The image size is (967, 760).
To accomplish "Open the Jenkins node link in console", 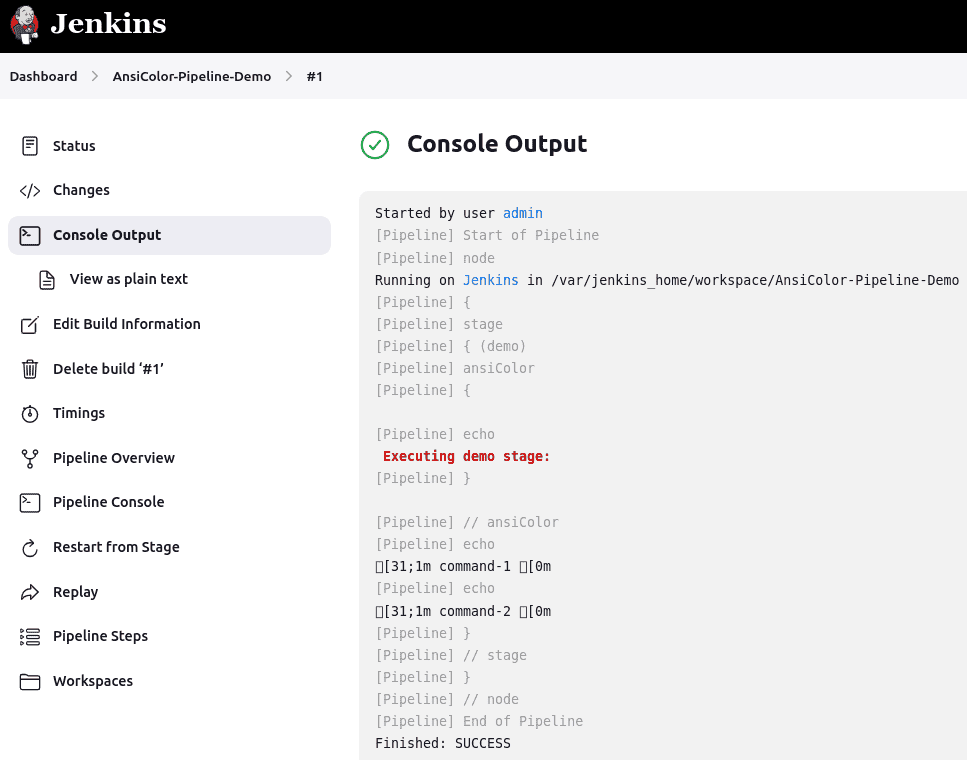I will click(x=490, y=280).
